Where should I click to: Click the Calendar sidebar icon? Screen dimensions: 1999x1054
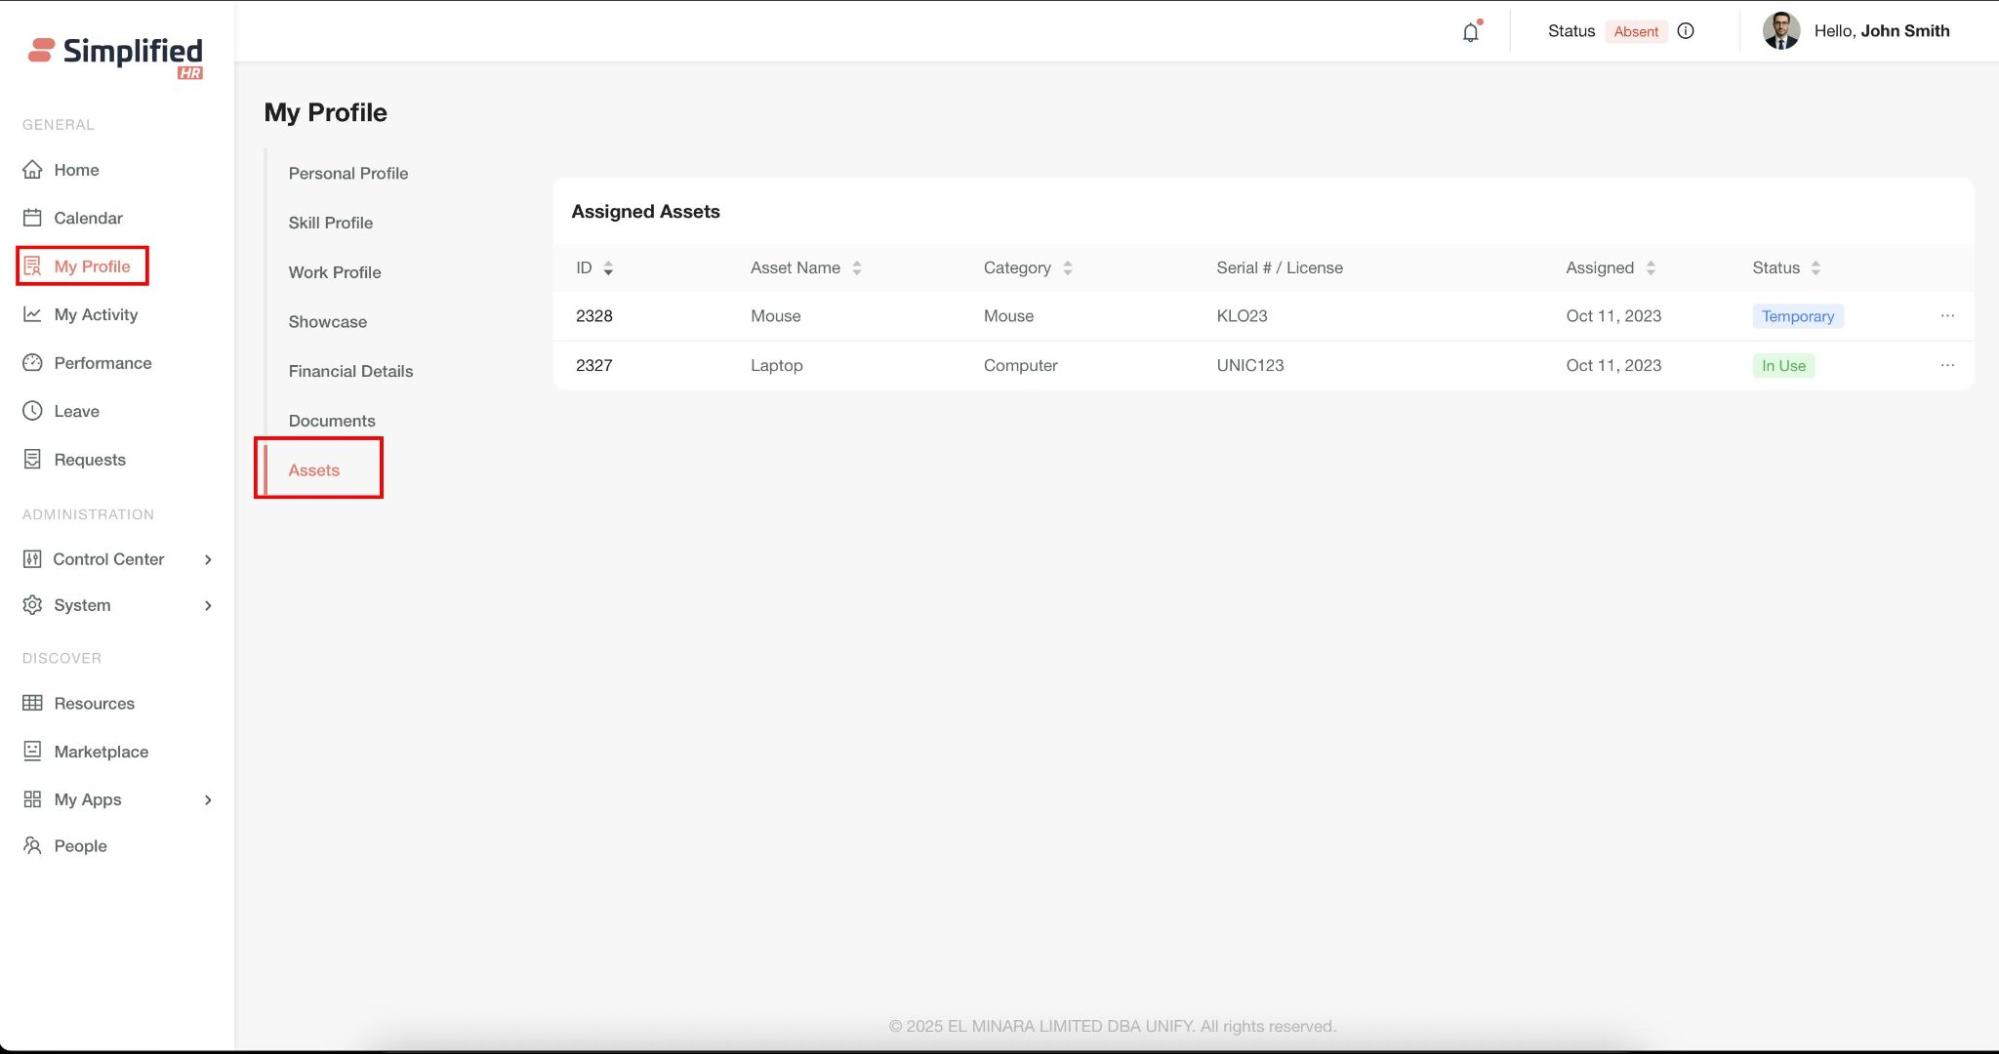pos(33,218)
